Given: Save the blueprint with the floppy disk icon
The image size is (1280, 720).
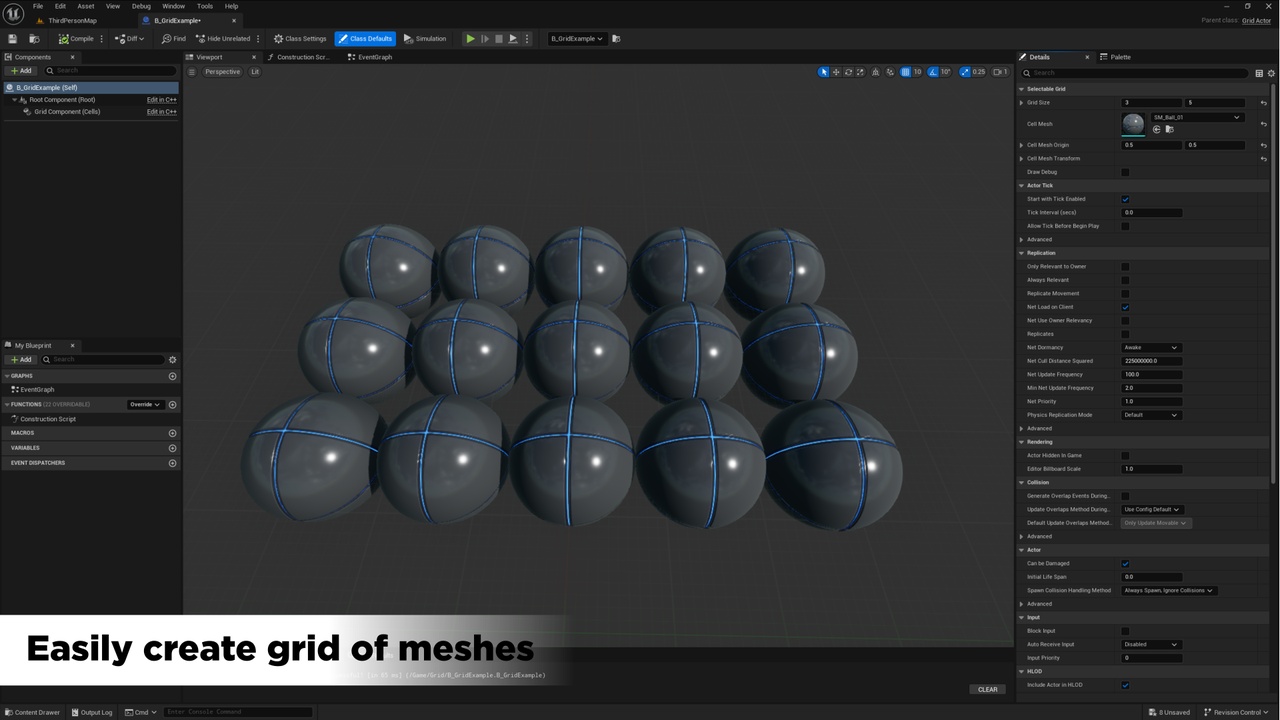Looking at the screenshot, I should click(x=13, y=39).
